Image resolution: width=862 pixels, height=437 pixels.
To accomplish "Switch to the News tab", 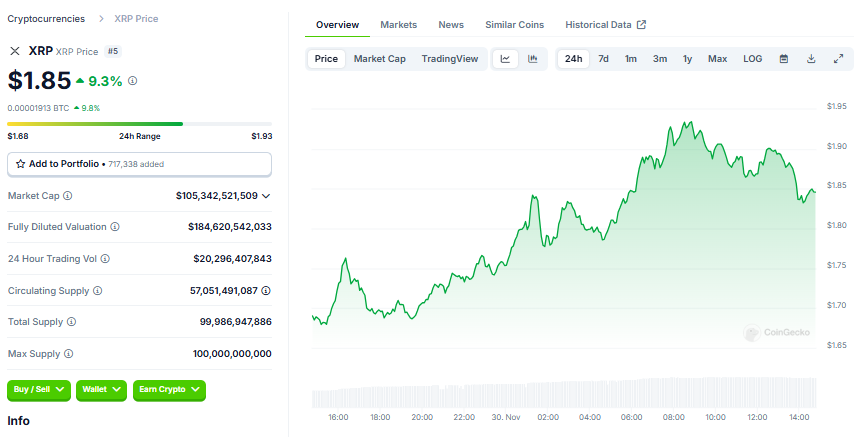I will (451, 25).
